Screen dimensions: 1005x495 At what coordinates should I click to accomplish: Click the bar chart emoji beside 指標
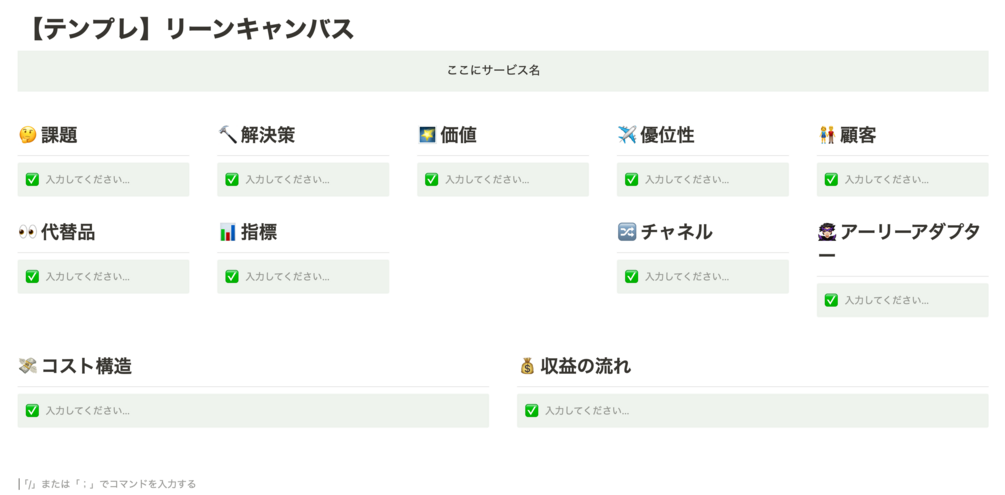pyautogui.click(x=227, y=232)
